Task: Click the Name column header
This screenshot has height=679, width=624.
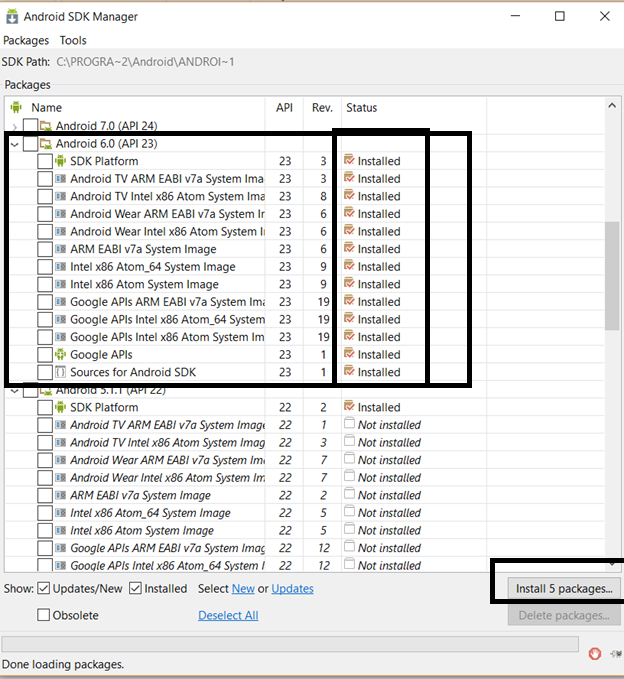Action: [x=46, y=107]
